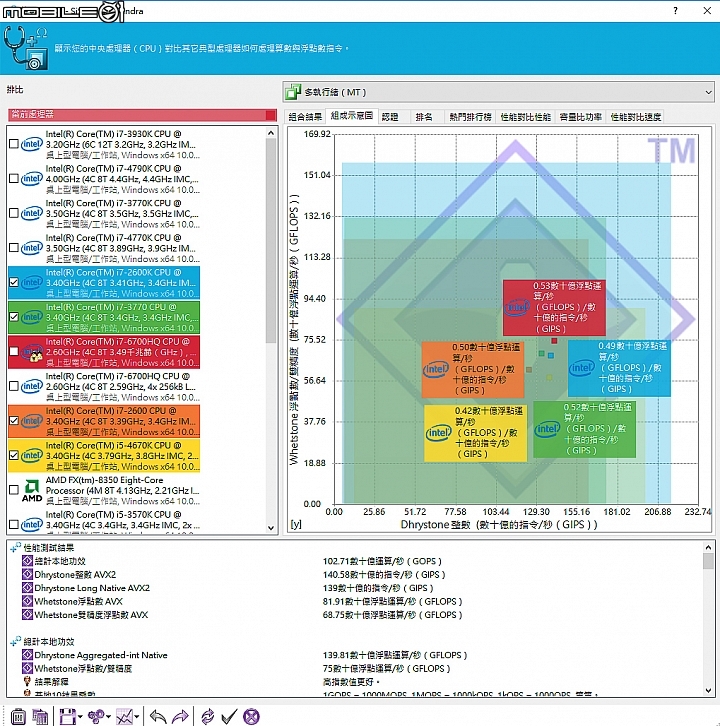Click small red data marker in chart
The height and width of the screenshot is (726, 720).
[554, 341]
